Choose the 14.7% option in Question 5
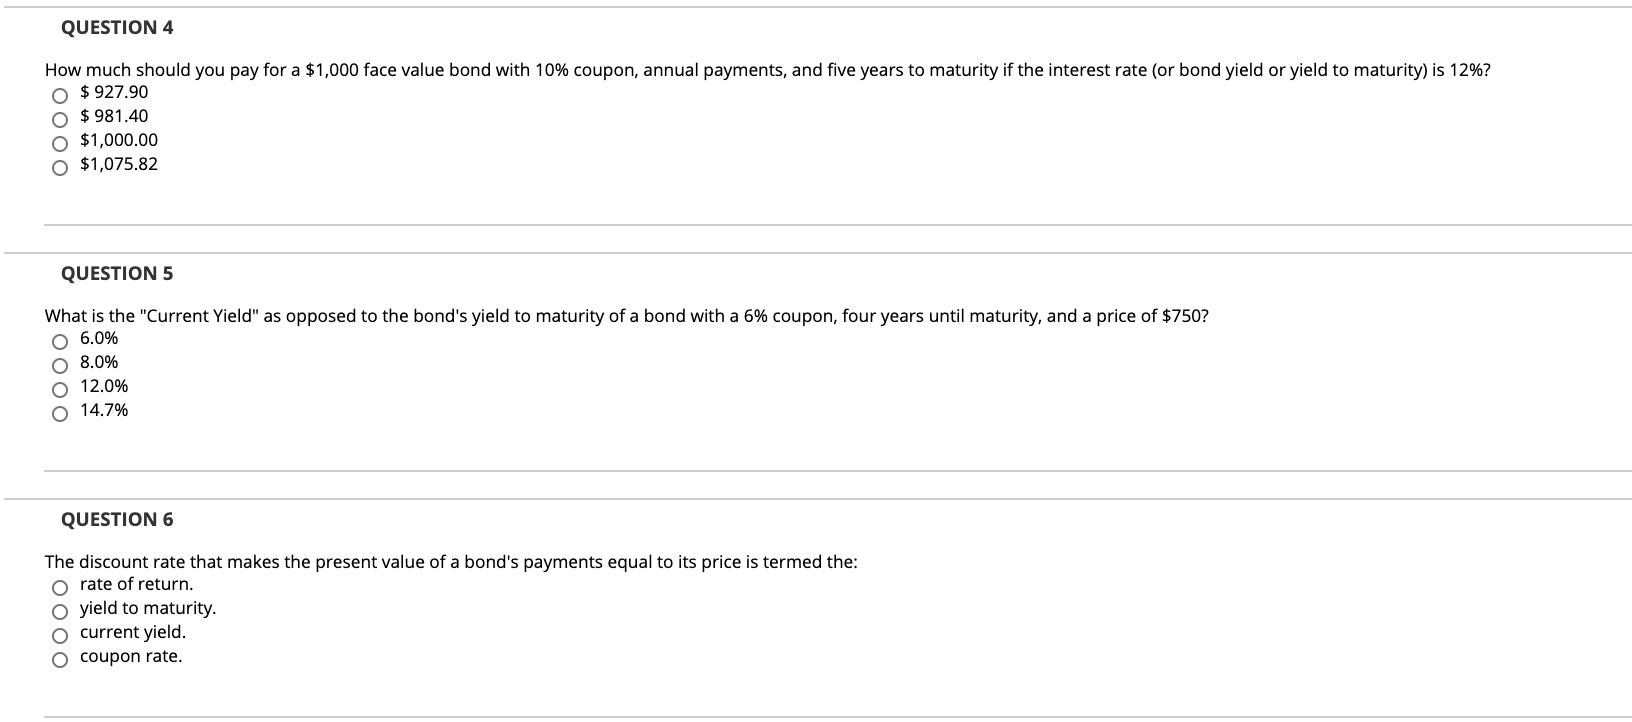The image size is (1632, 722). click(60, 413)
